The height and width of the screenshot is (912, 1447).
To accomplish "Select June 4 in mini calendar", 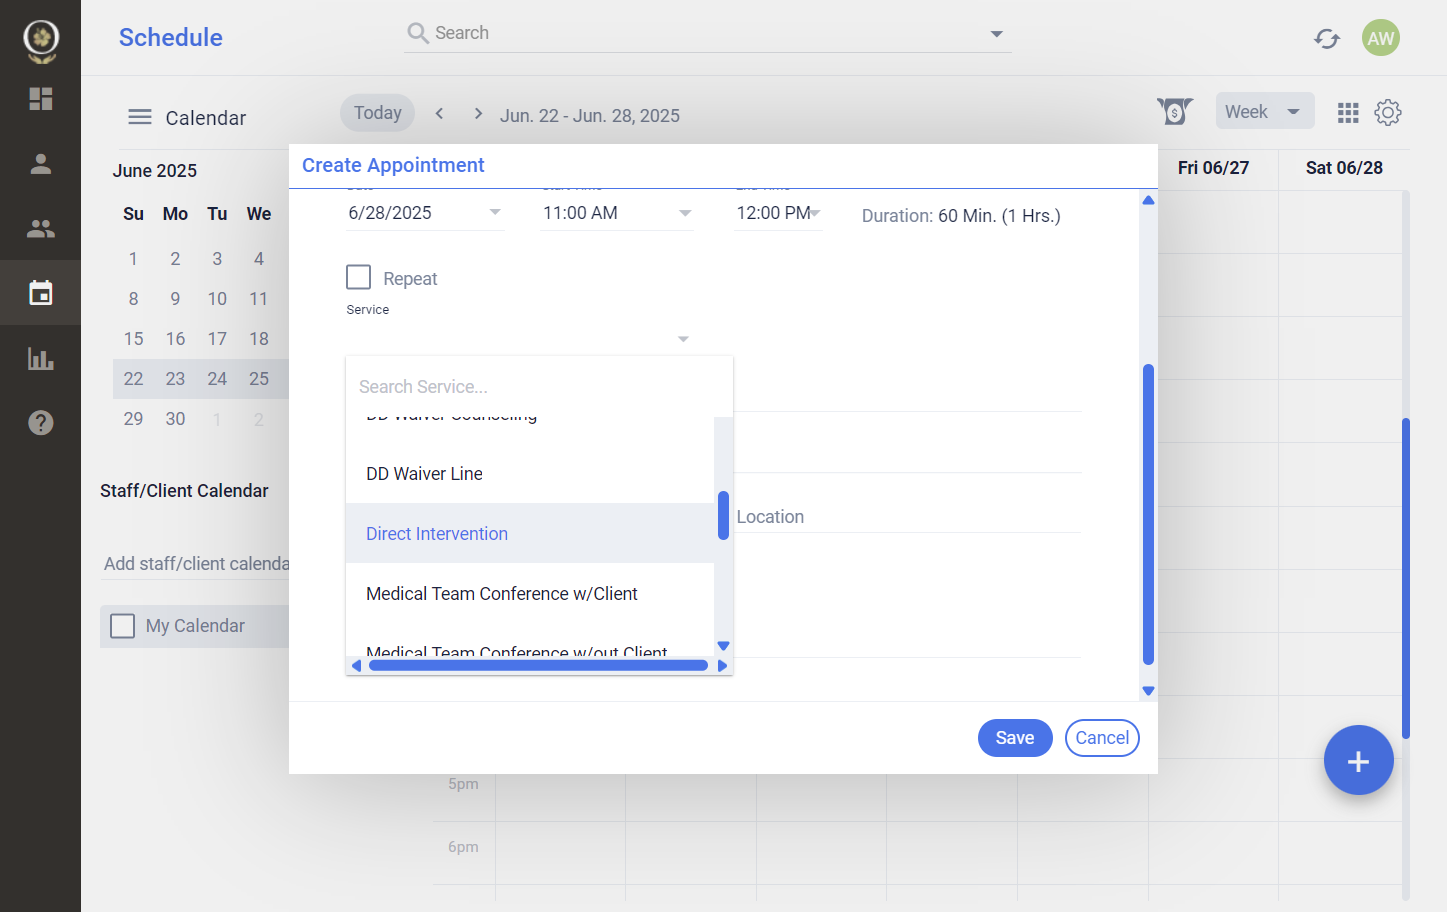I will pyautogui.click(x=259, y=259).
